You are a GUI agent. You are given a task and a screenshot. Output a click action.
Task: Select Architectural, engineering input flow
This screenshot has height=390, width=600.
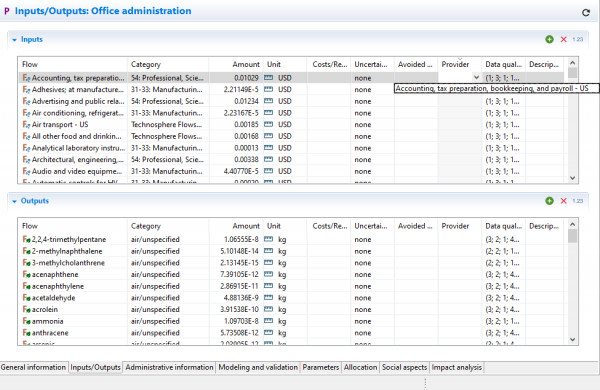(x=78, y=159)
